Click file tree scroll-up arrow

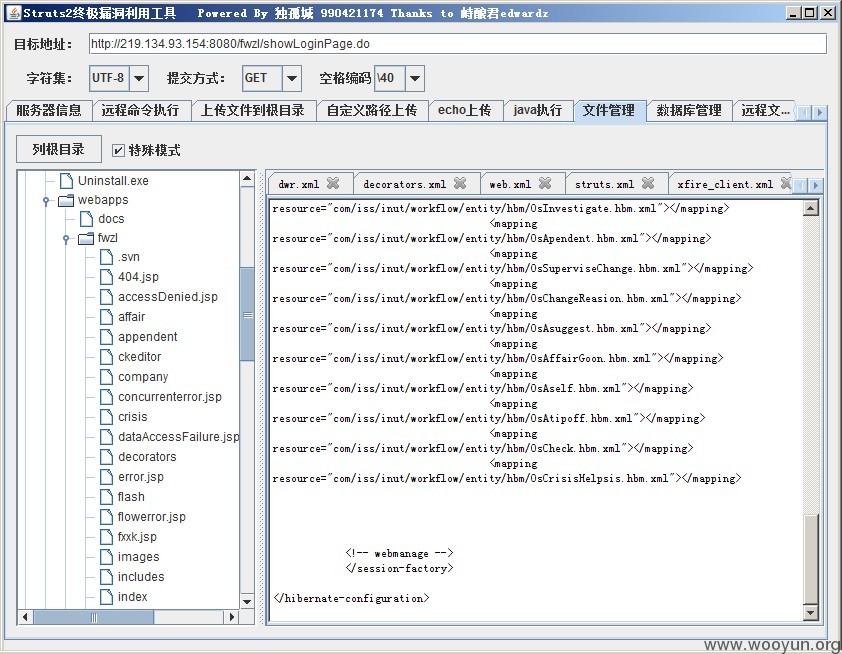click(247, 178)
